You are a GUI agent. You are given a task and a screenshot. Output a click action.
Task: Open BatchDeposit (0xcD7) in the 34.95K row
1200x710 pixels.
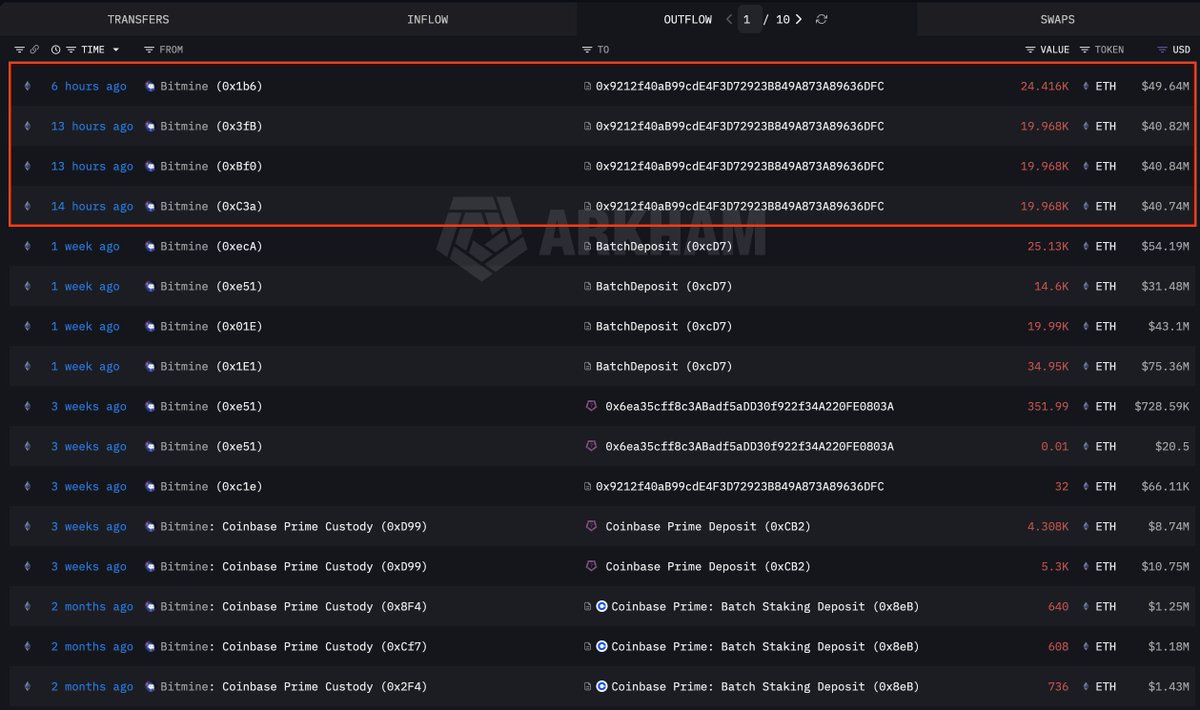click(x=664, y=366)
